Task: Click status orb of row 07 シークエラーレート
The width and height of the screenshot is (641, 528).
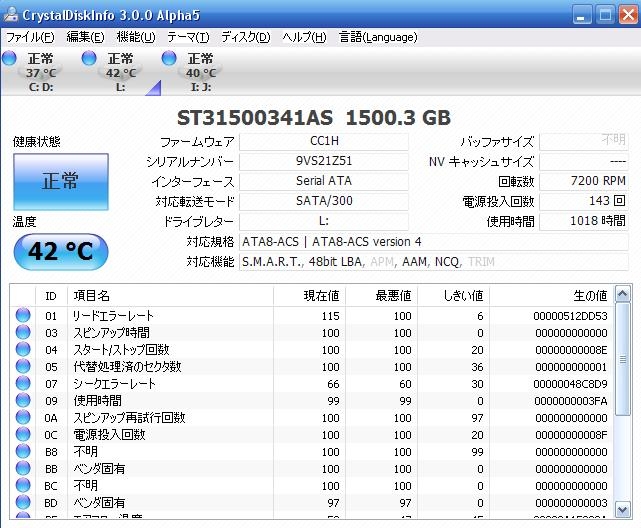Action: point(23,383)
